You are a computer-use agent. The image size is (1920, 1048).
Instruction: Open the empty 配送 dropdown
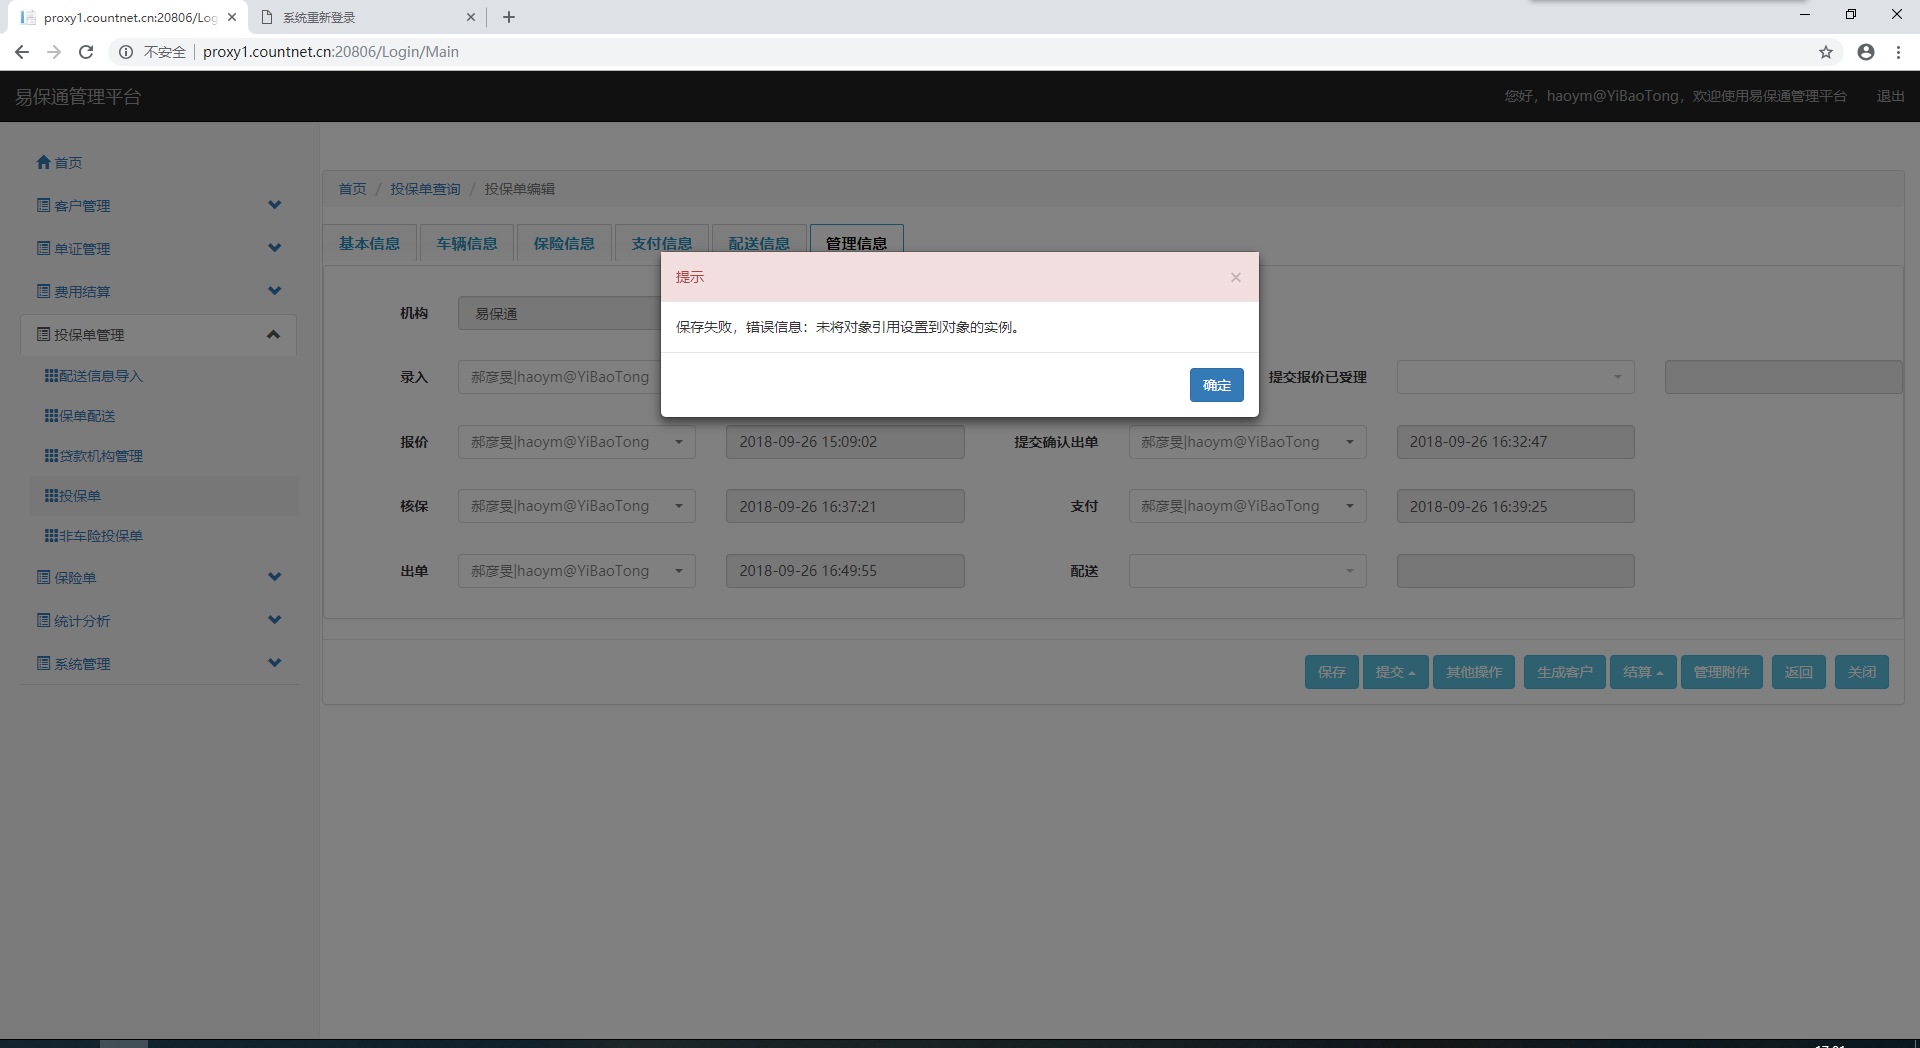point(1248,571)
